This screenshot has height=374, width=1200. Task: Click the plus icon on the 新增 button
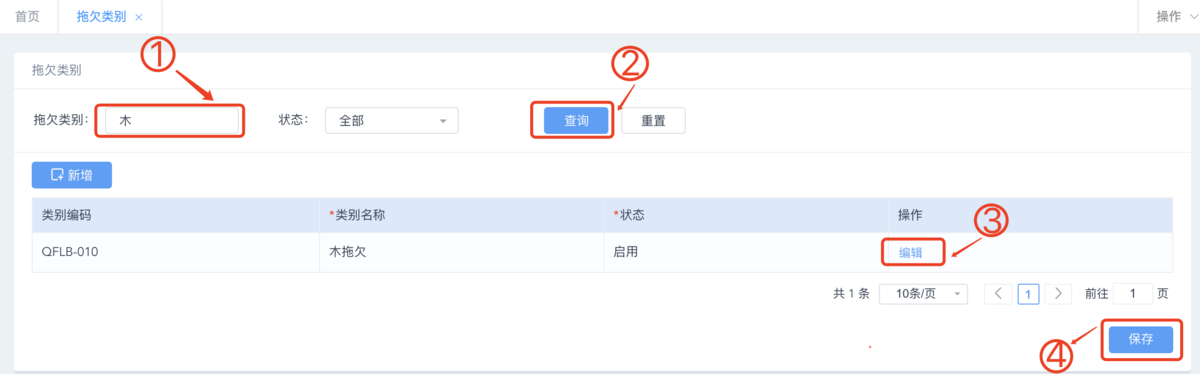[x=56, y=175]
